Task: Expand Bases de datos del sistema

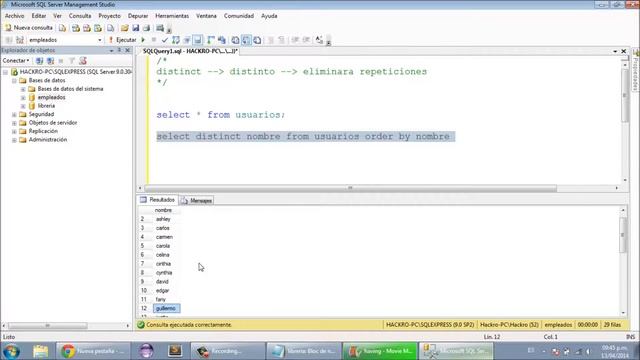Action: click(x=23, y=89)
